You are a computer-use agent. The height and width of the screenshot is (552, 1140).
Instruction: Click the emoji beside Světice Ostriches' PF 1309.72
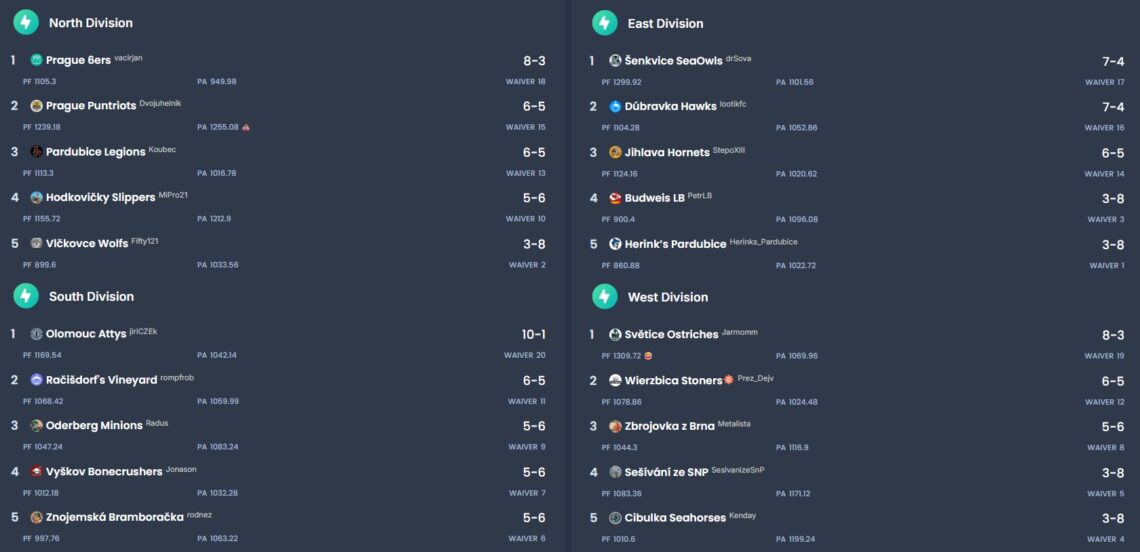pyautogui.click(x=648, y=355)
